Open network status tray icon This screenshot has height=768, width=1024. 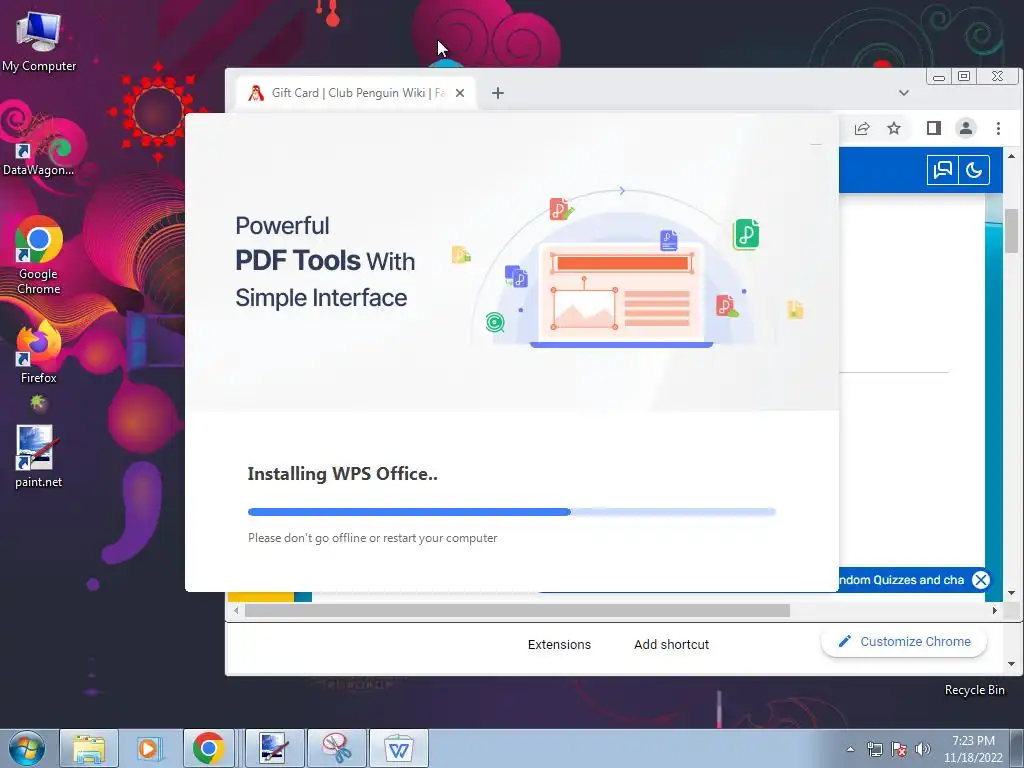click(x=874, y=749)
